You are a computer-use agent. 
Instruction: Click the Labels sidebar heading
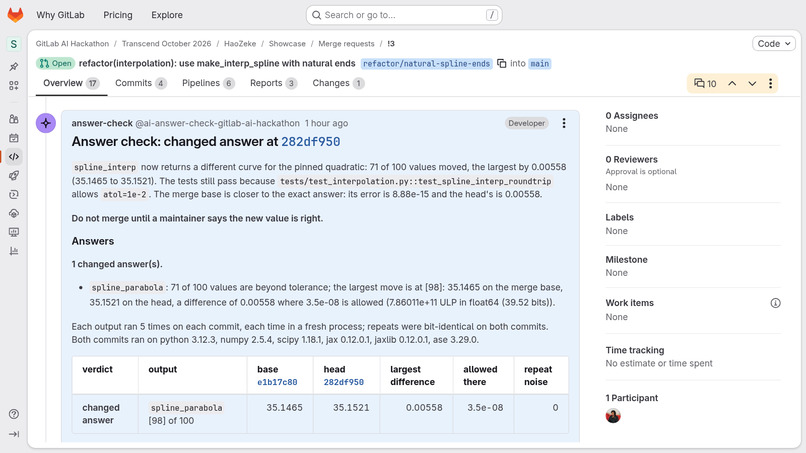(x=619, y=218)
